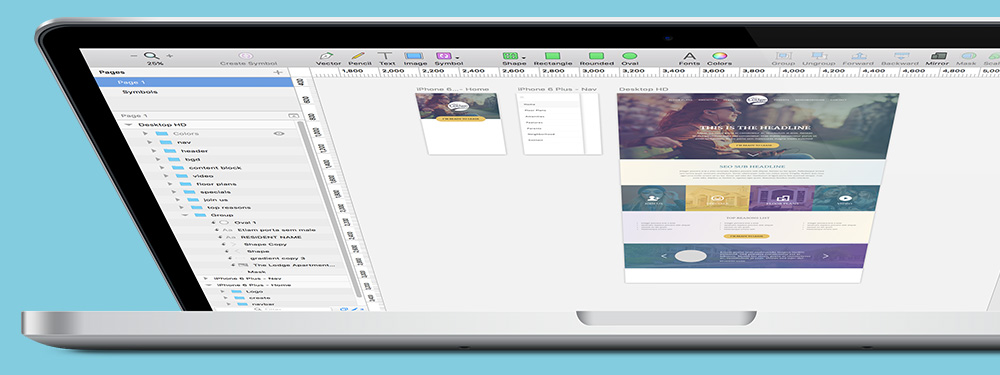The image size is (1000, 375).
Task: Click the Create Symbol button
Action: (x=248, y=59)
